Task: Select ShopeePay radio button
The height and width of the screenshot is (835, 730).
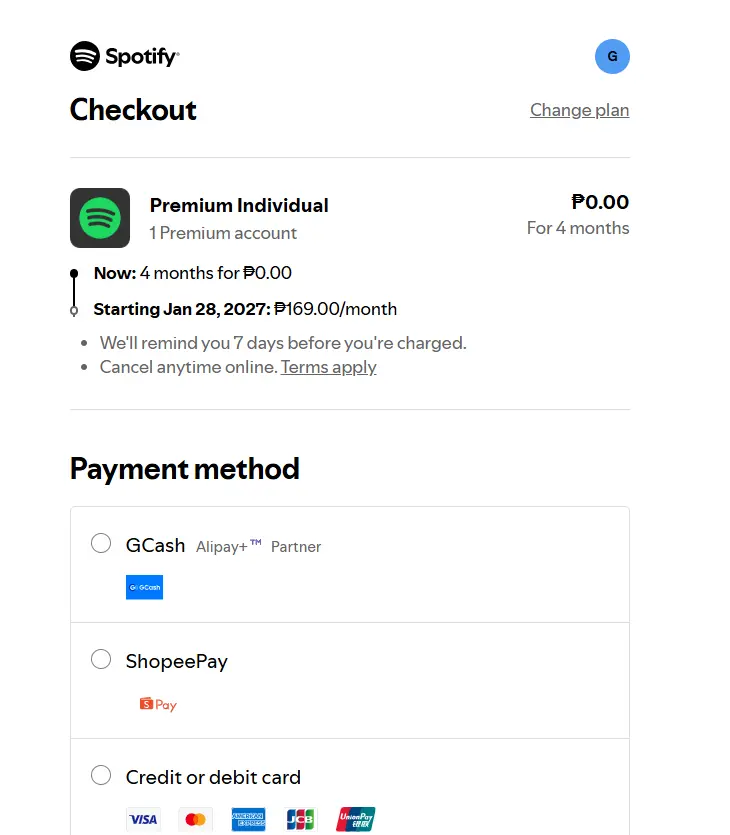Action: [x=101, y=659]
